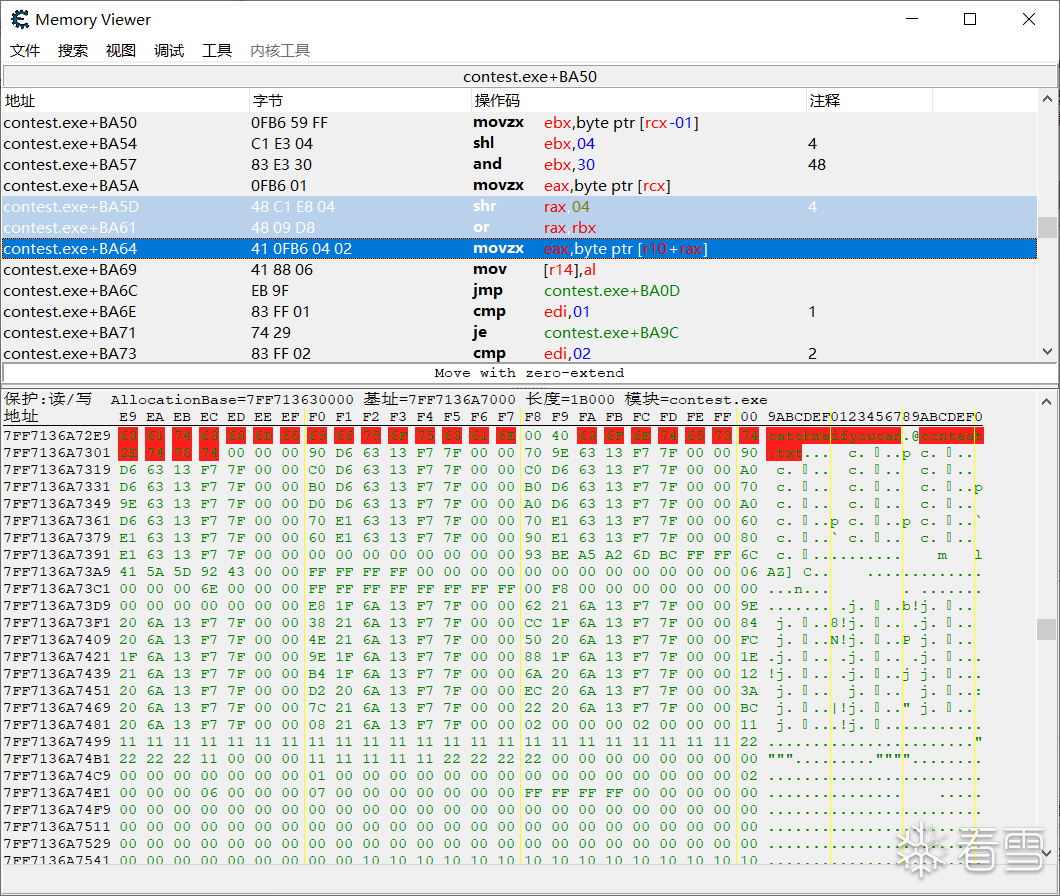Click the comment value 48
The image size is (1060, 896).
pyautogui.click(x=817, y=165)
